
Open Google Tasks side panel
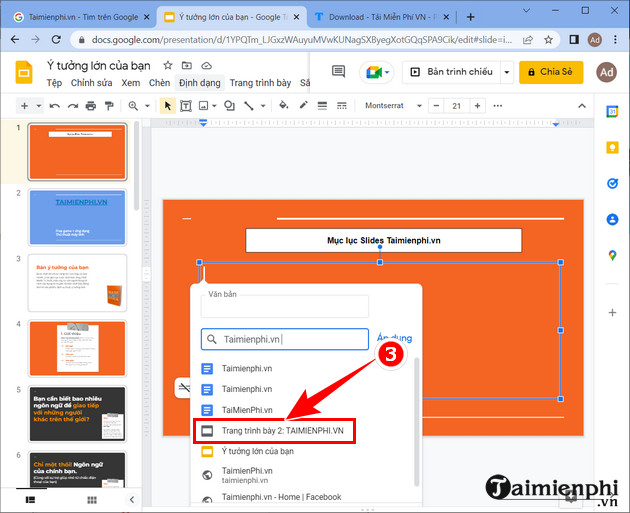612,184
